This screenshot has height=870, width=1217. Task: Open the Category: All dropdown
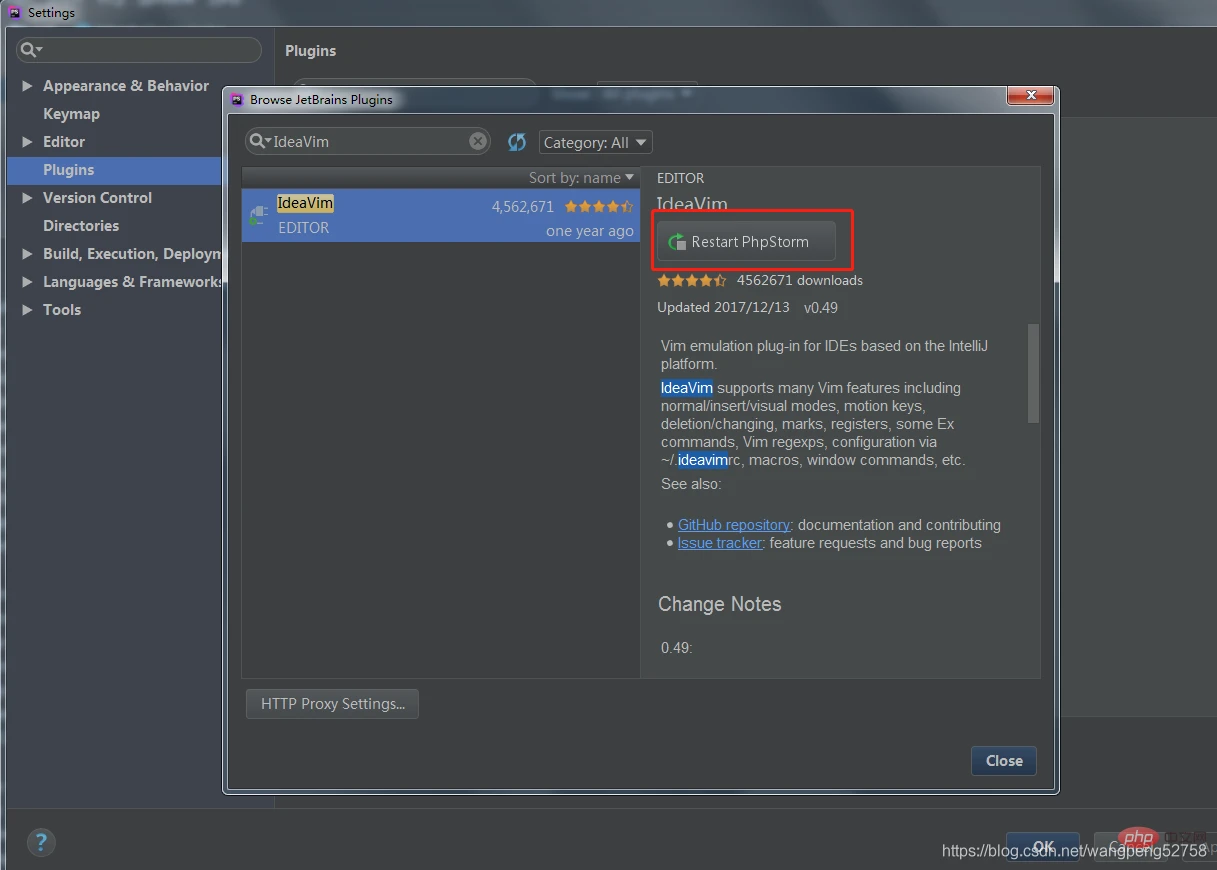pos(595,142)
